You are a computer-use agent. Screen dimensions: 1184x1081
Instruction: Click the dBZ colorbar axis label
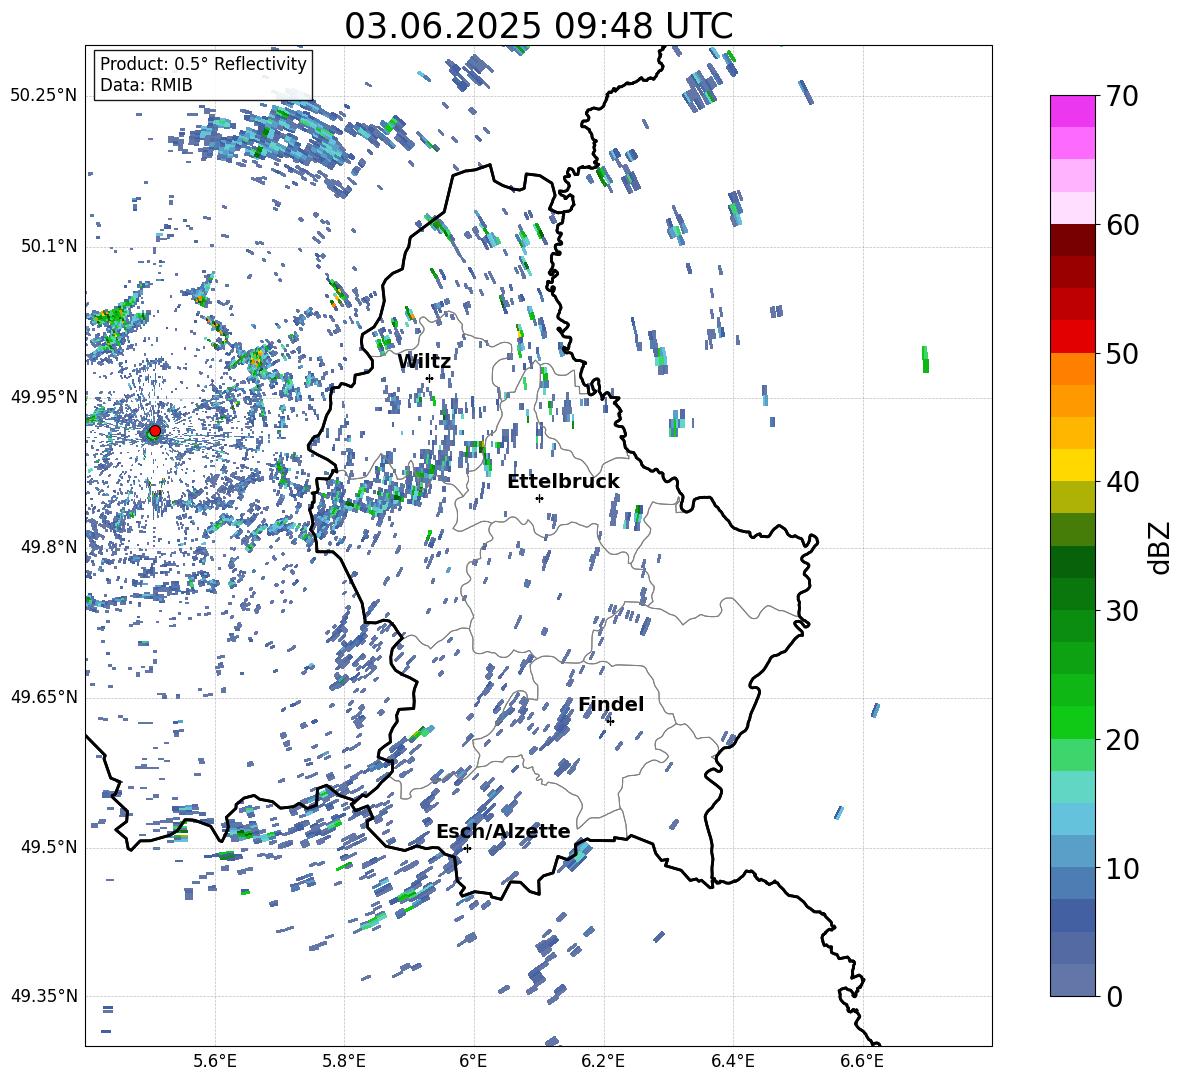1159,547
